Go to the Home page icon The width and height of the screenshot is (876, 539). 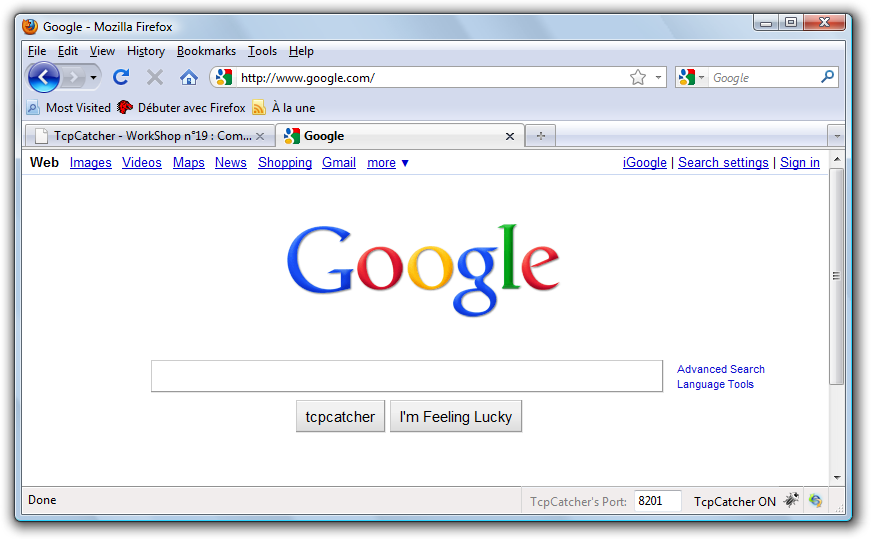coord(189,78)
